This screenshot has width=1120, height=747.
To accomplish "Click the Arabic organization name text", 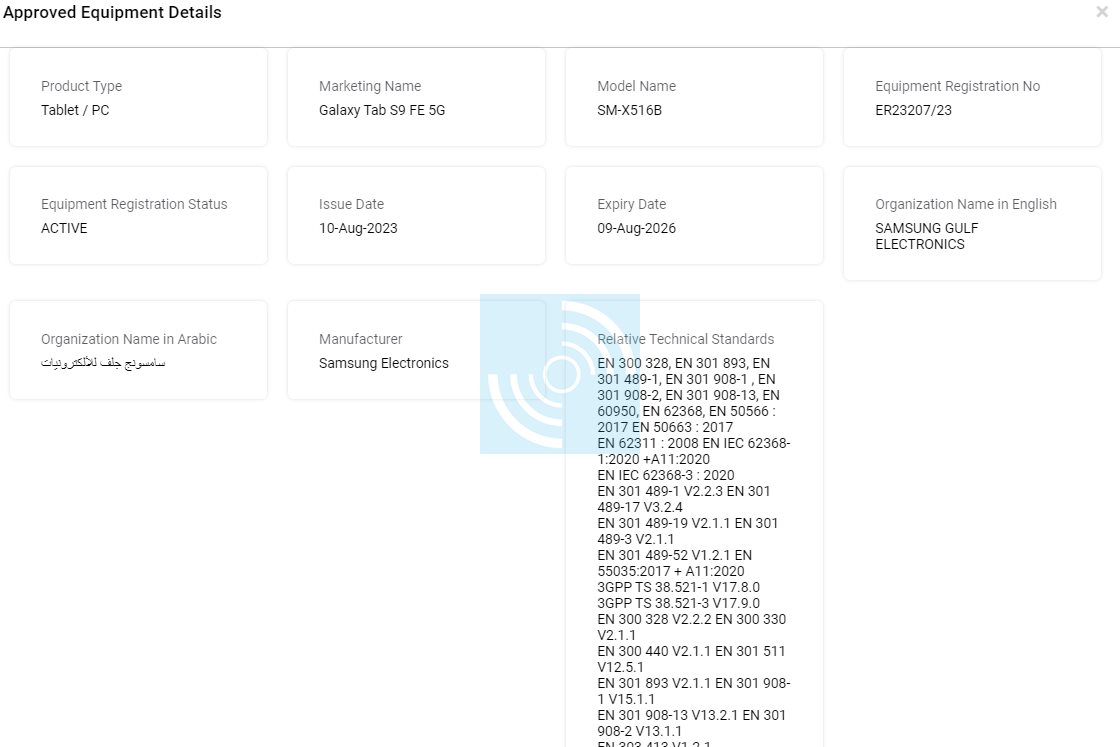I will click(x=103, y=363).
